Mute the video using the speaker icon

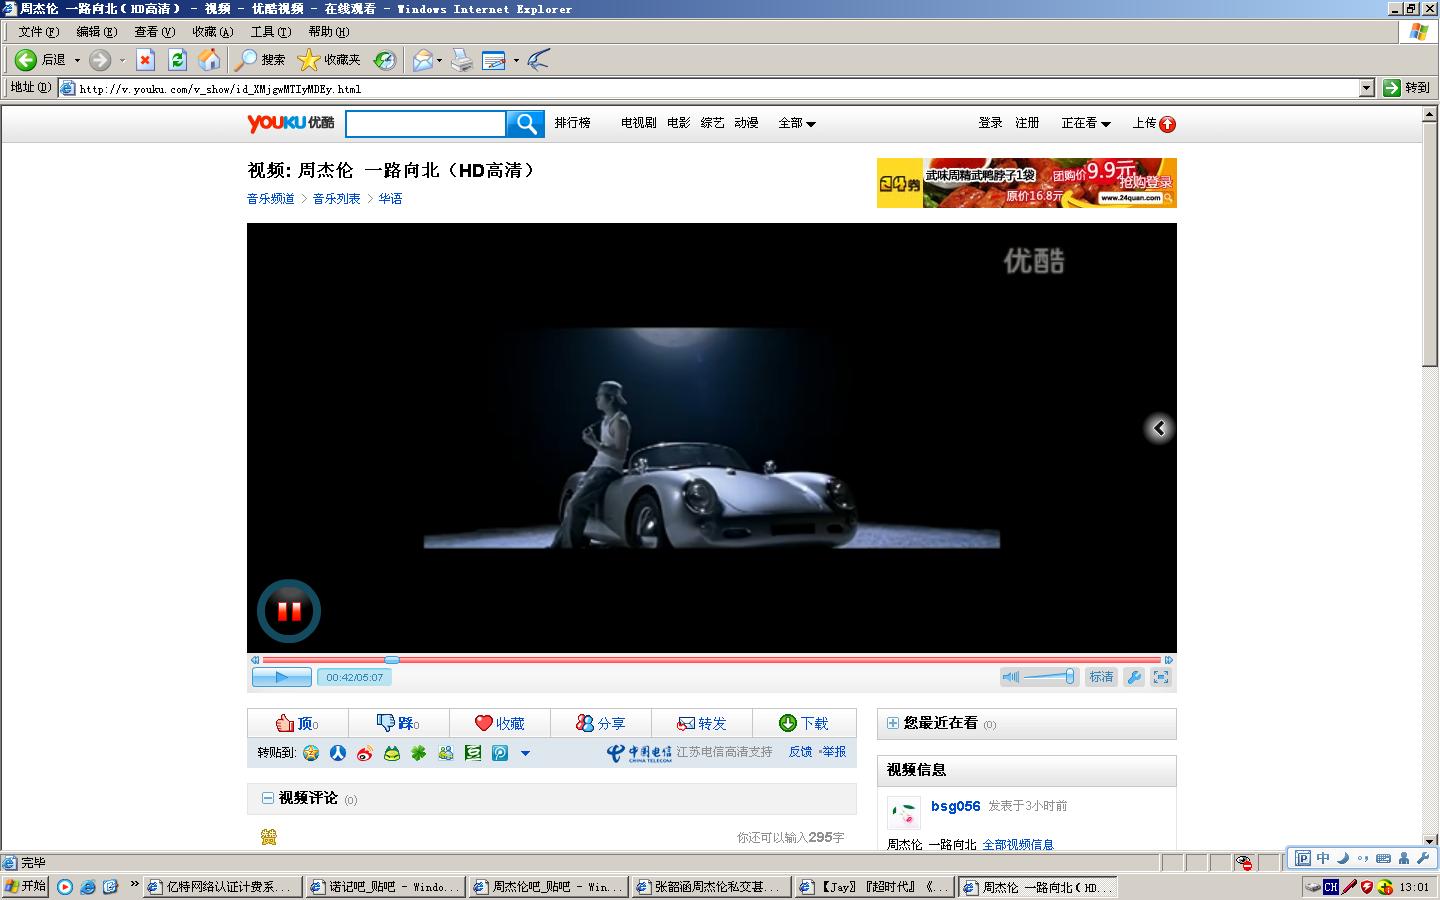(x=1011, y=677)
